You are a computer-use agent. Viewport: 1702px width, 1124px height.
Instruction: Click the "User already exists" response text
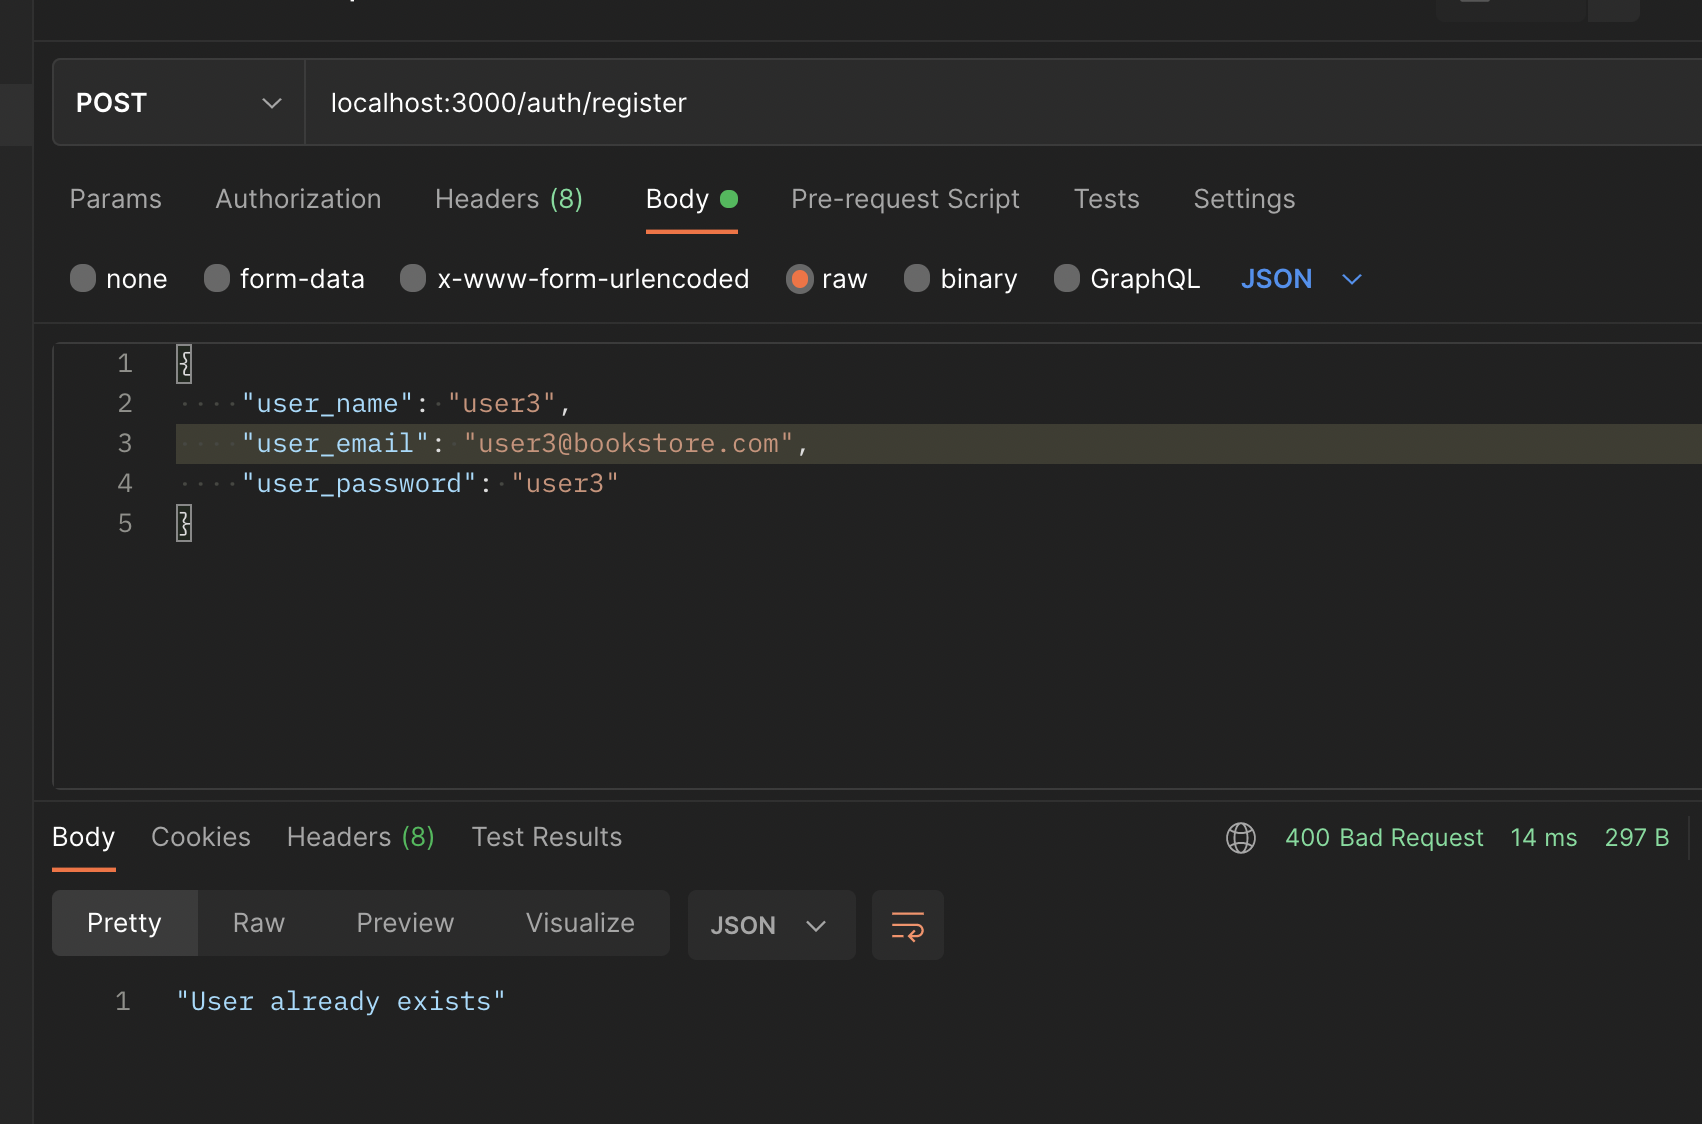pos(341,1002)
